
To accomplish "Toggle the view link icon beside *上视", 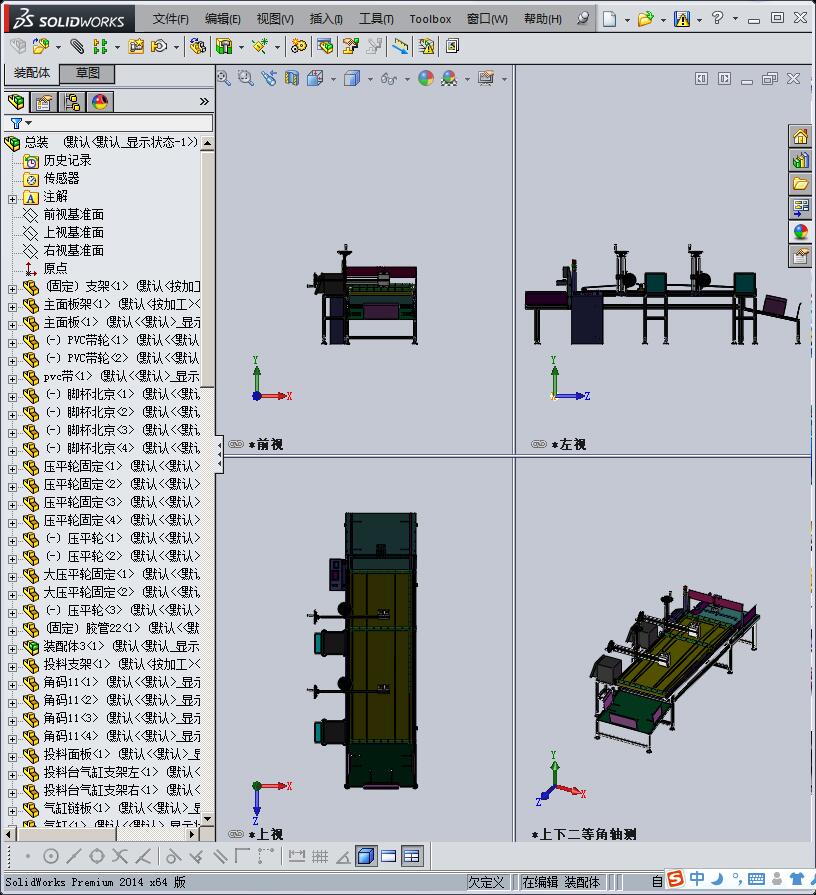I will point(236,834).
